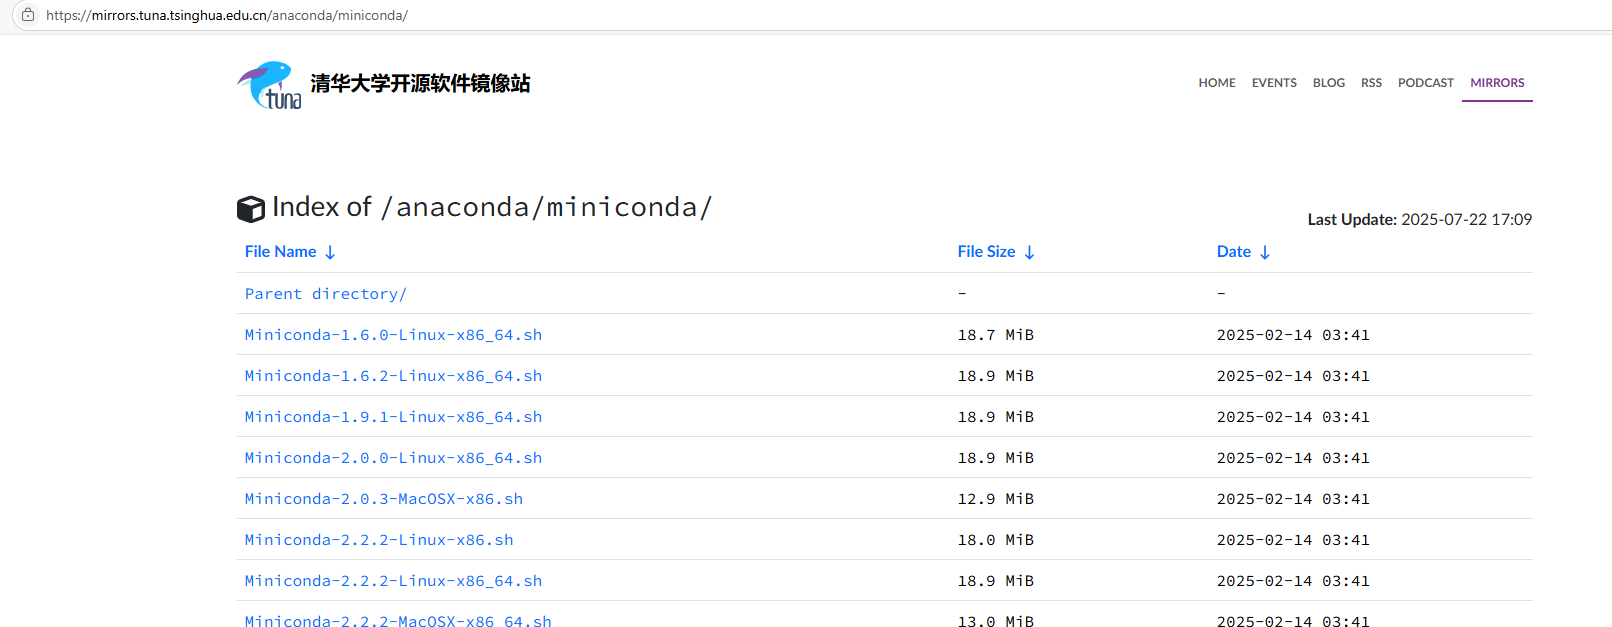Go to Parent directory/

click(x=326, y=294)
